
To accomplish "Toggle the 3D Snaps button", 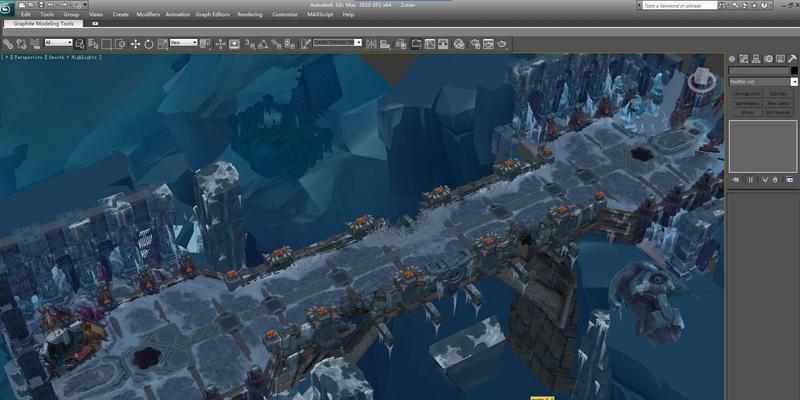I will 249,44.
